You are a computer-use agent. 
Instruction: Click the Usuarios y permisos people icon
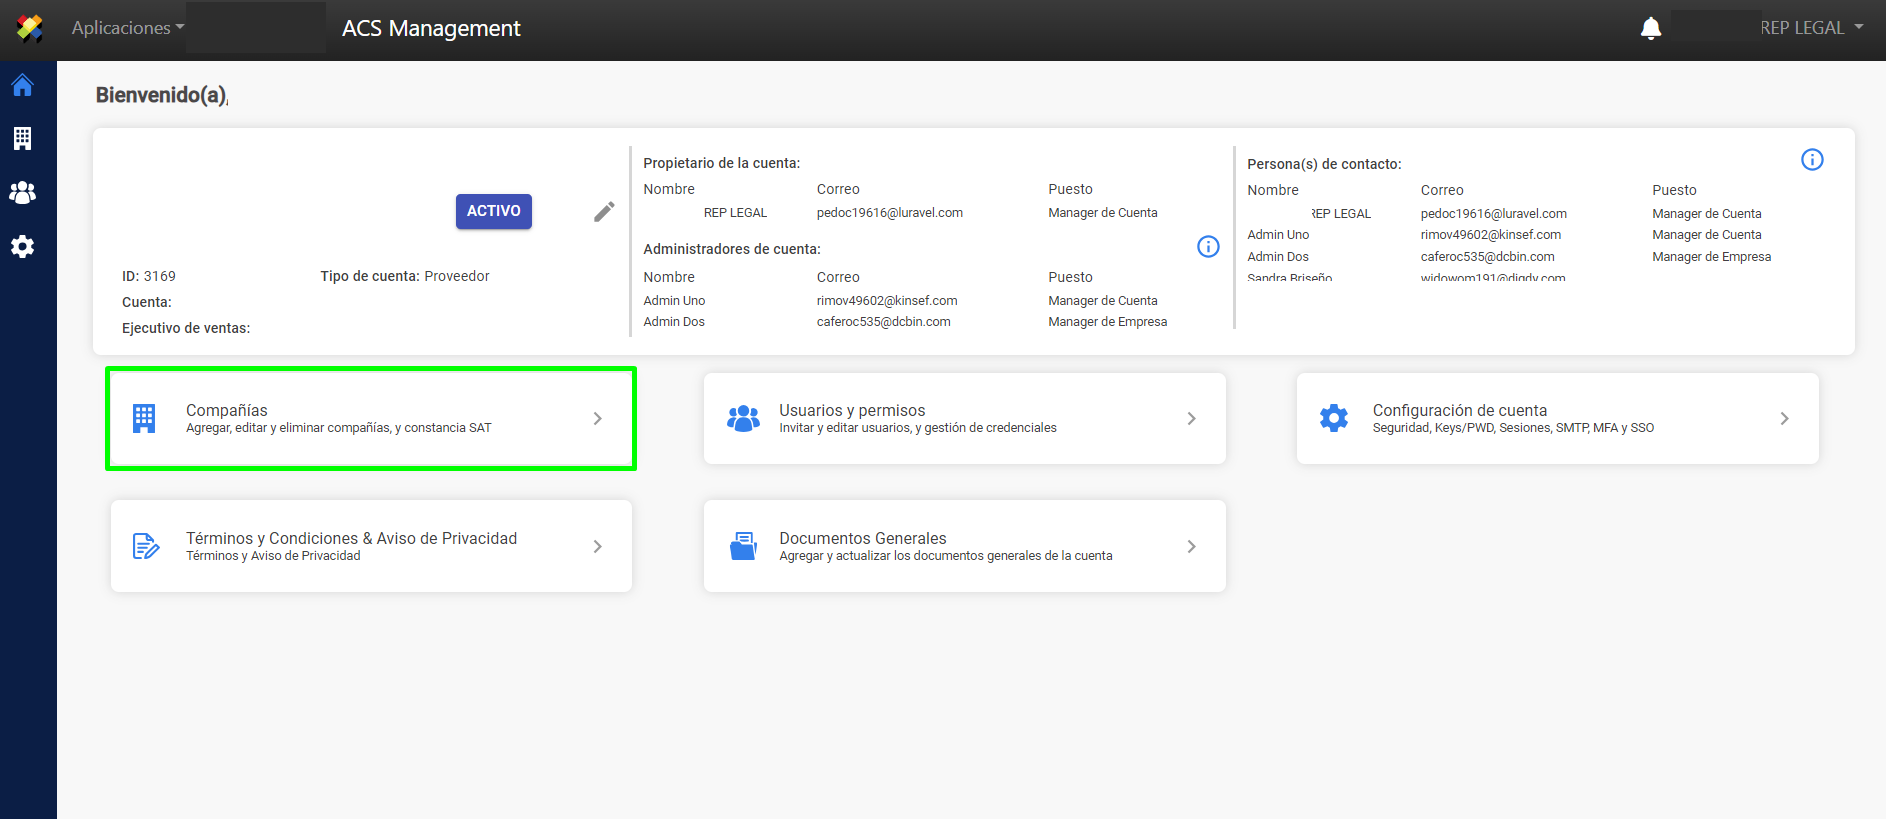click(743, 419)
